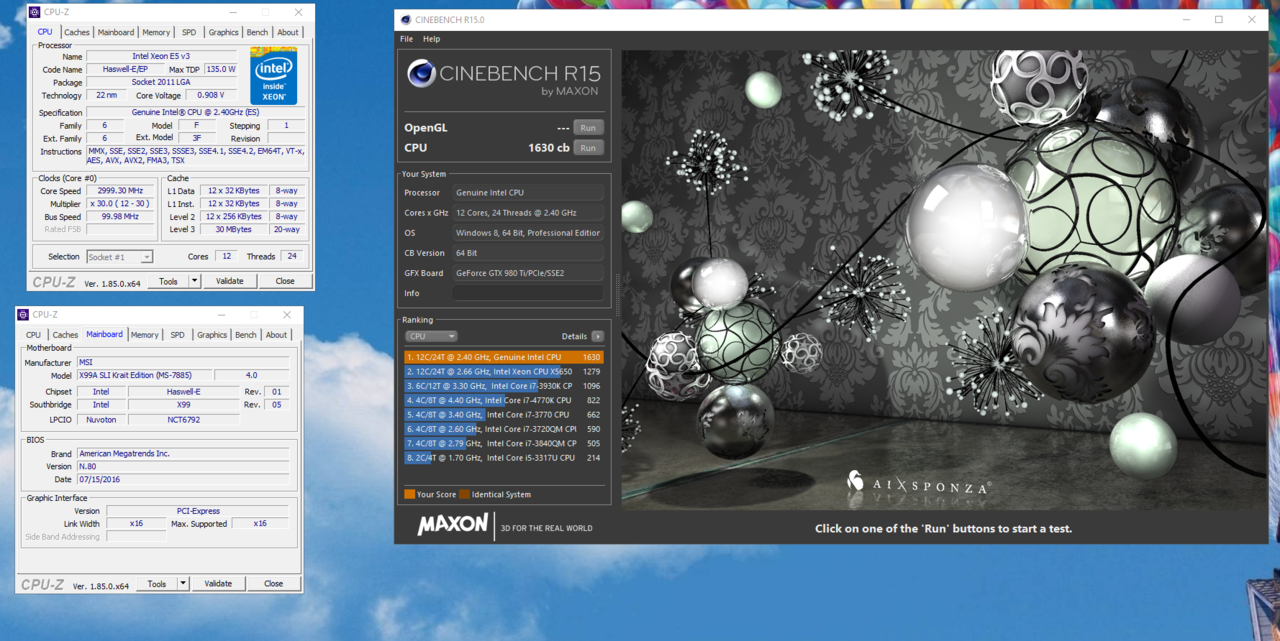Click Tools button in top CPU-Z window

[168, 281]
